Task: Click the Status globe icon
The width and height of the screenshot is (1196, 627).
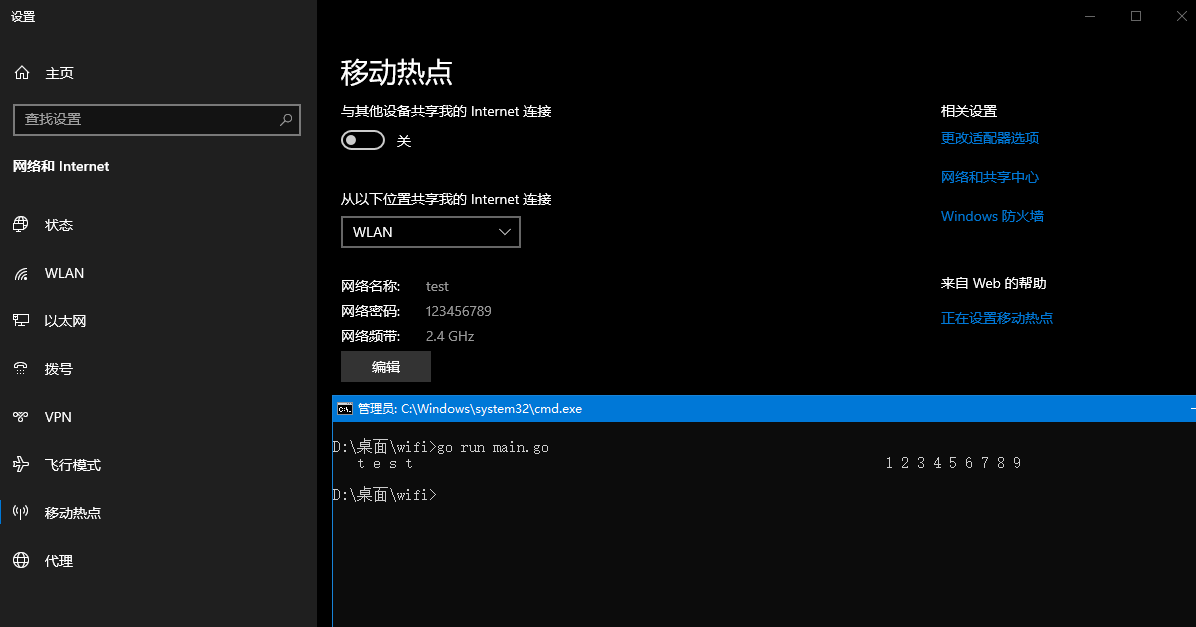Action: [21, 224]
